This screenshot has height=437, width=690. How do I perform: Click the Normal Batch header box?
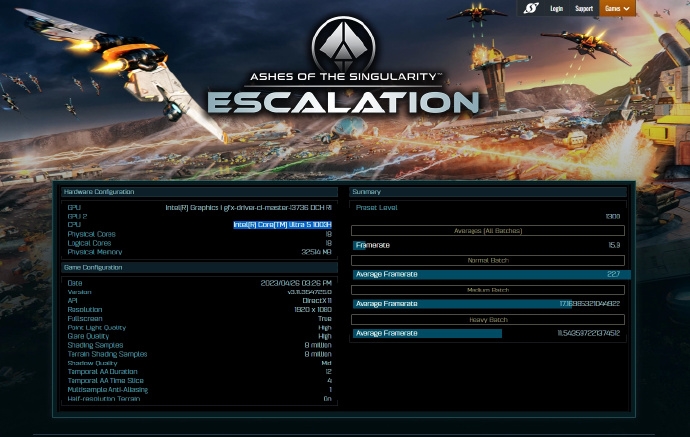(x=488, y=260)
